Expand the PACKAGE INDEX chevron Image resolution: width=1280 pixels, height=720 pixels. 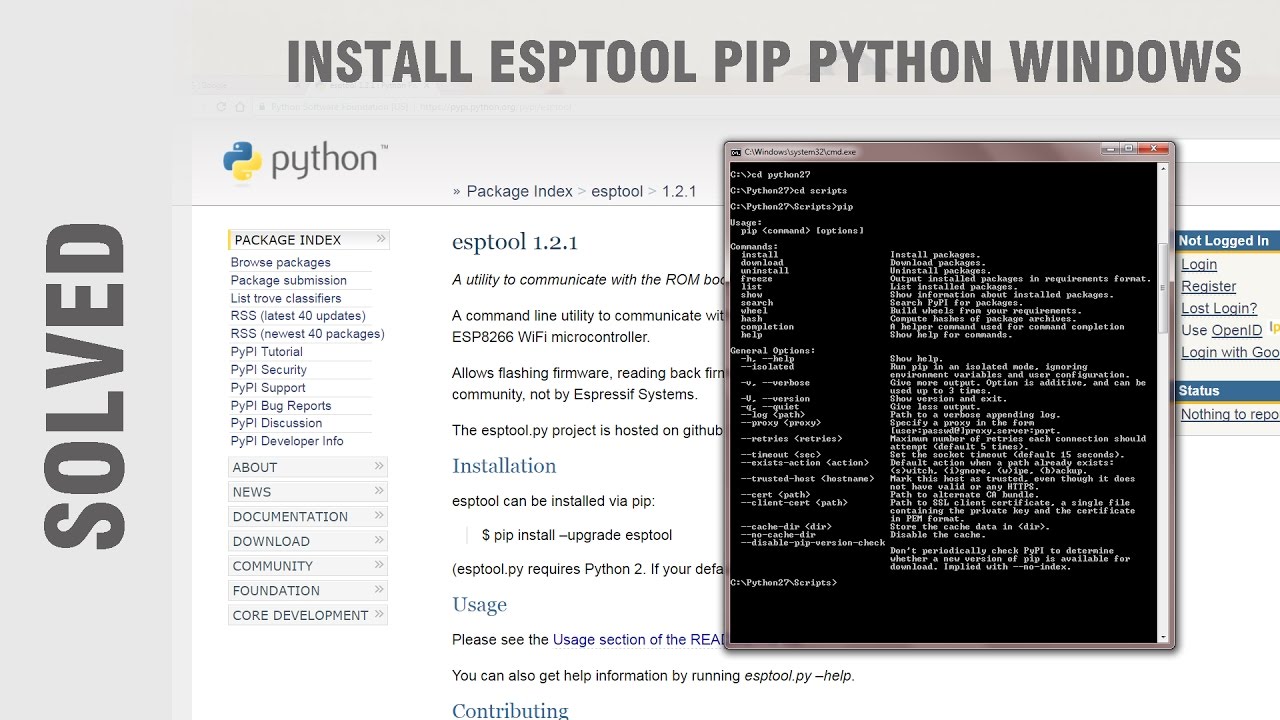click(x=380, y=239)
